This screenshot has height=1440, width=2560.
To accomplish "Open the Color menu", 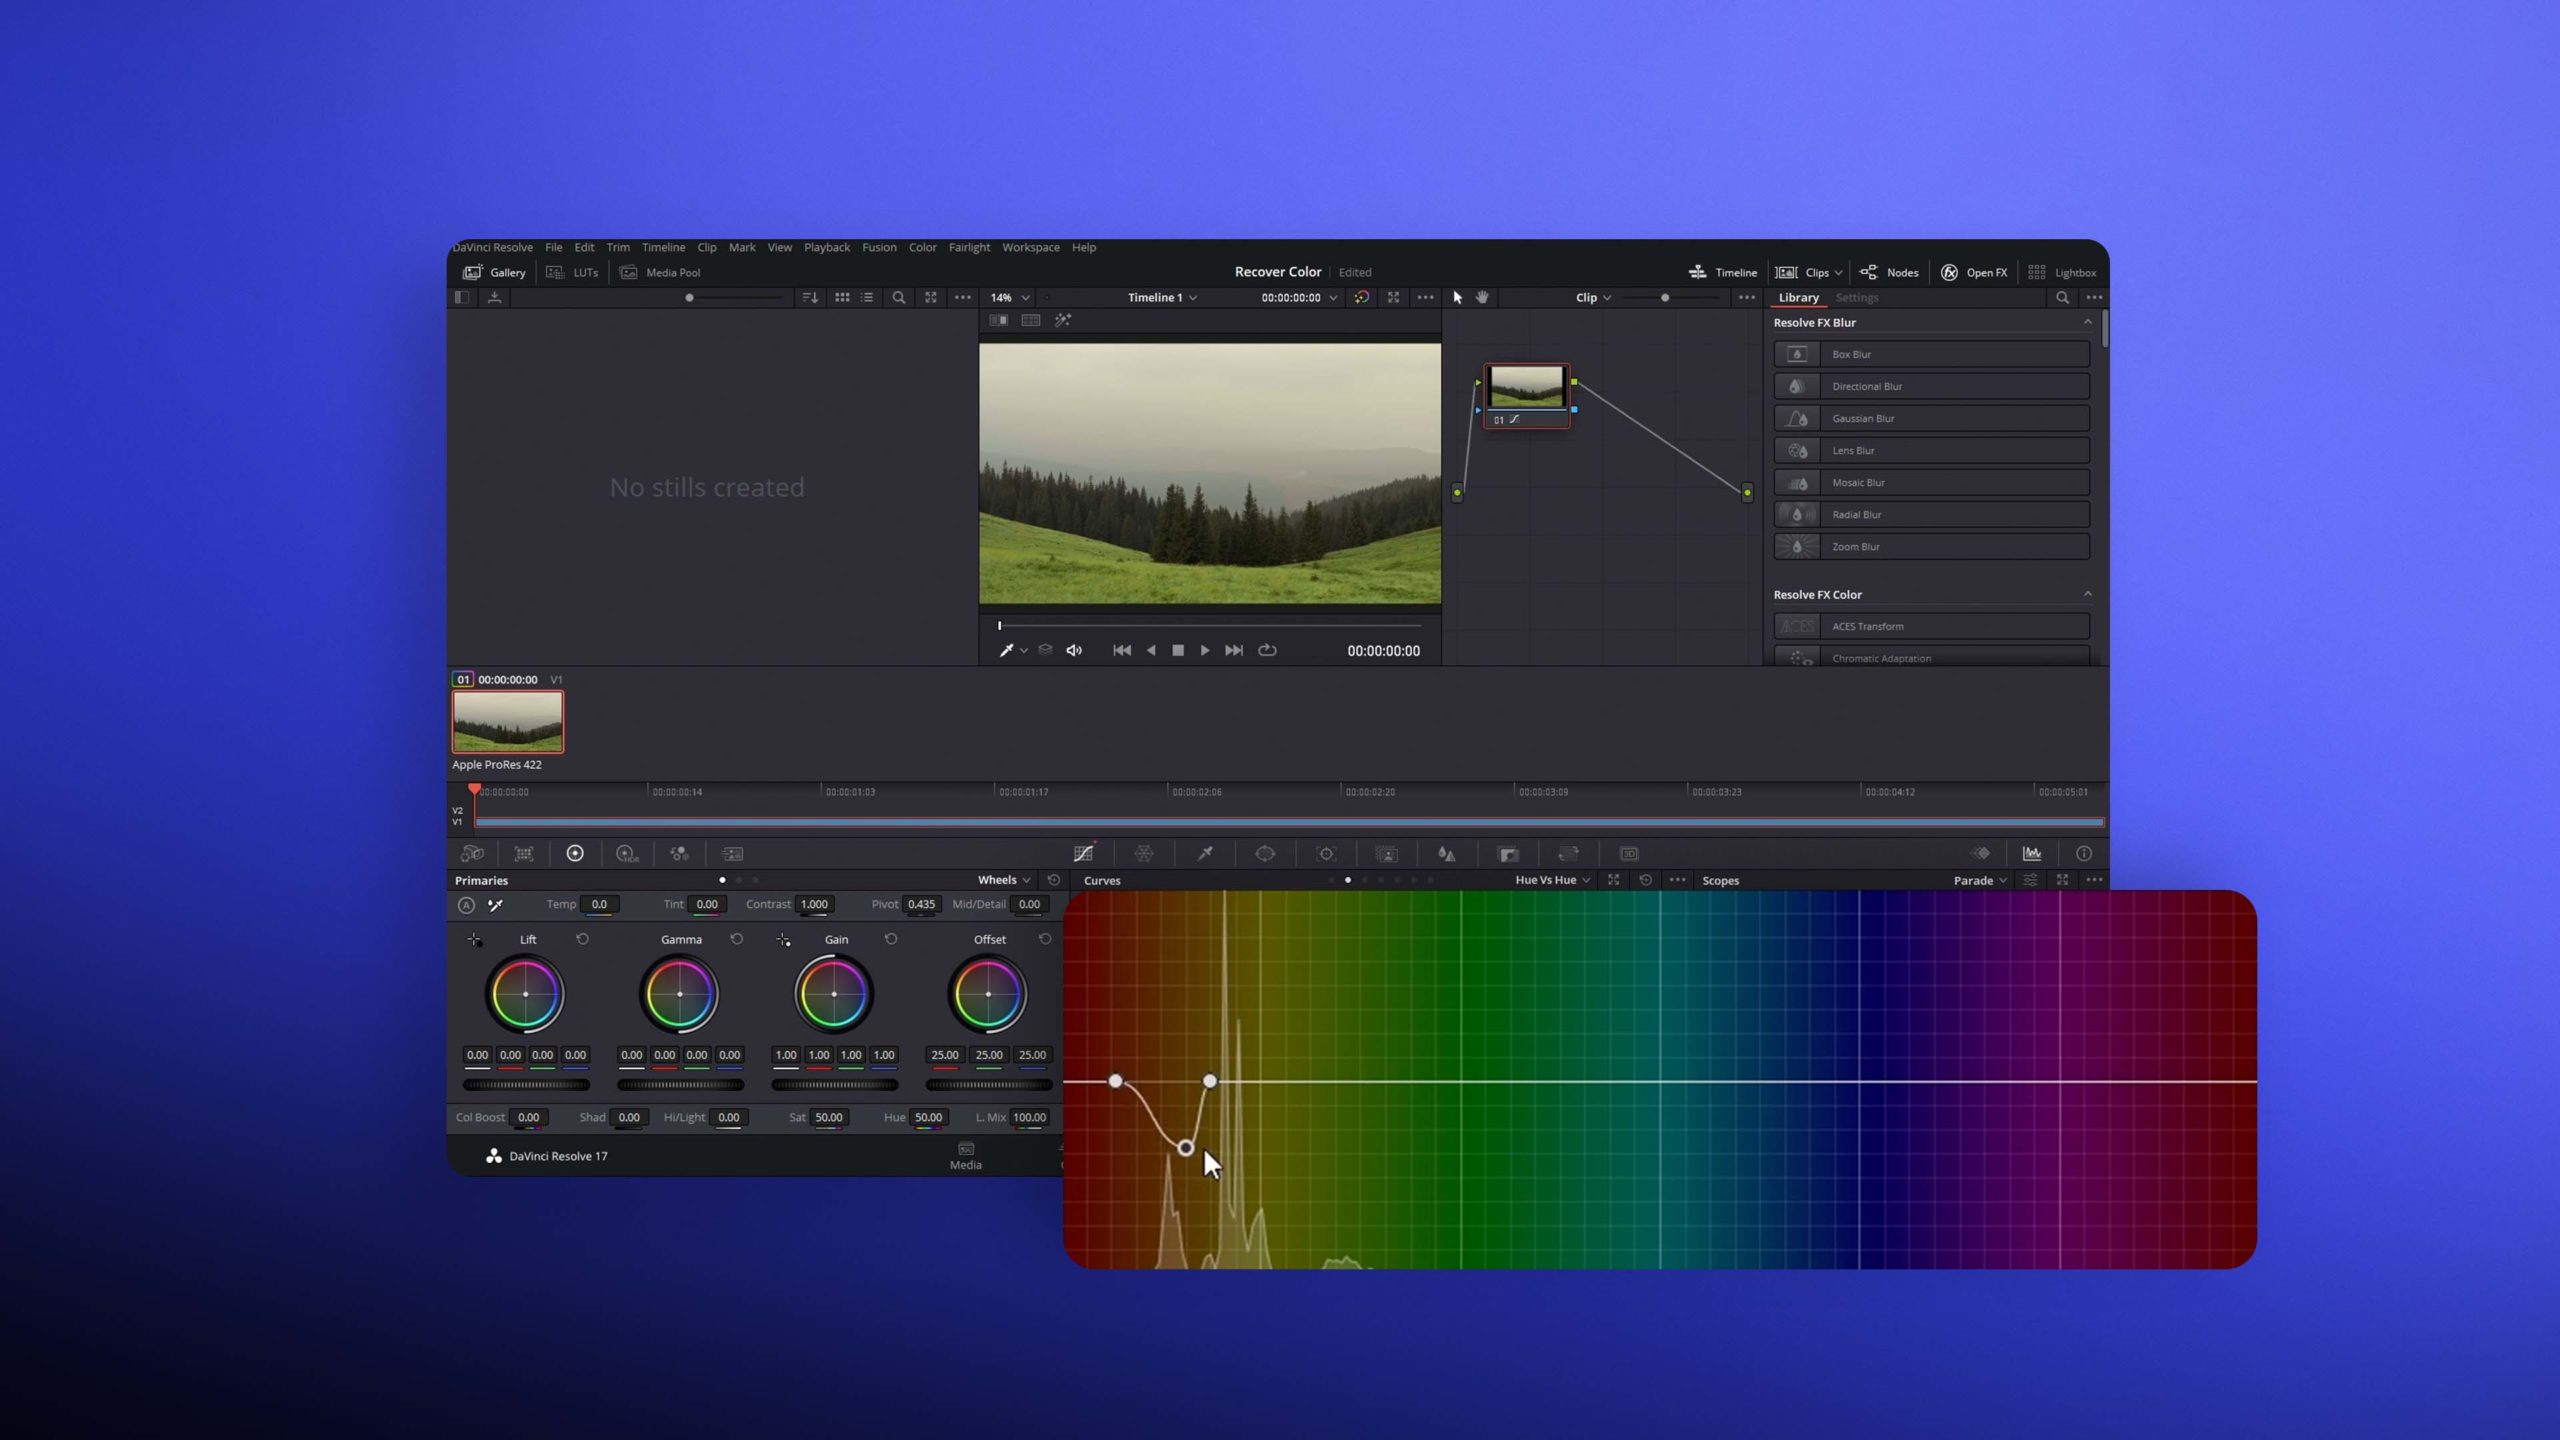I will pyautogui.click(x=922, y=247).
